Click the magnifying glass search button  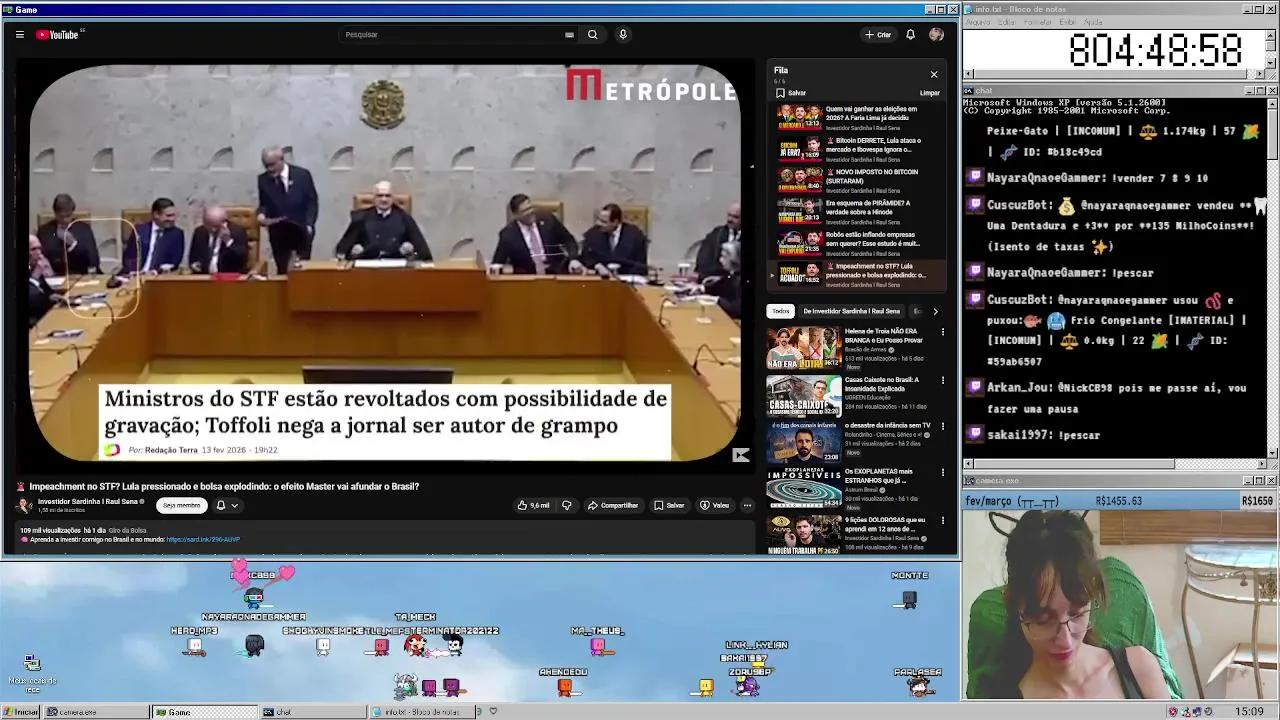coord(593,34)
